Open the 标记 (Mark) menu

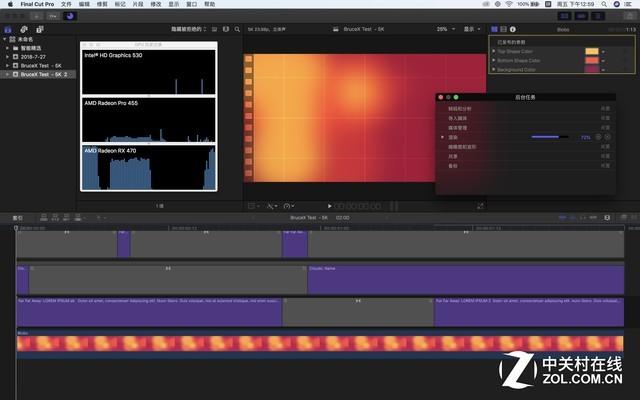pyautogui.click(x=120, y=4)
